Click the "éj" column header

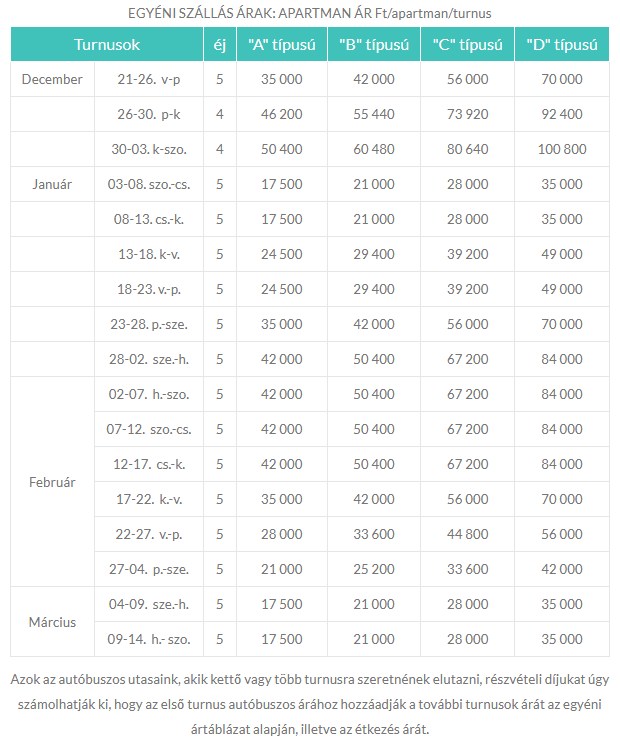coord(219,46)
